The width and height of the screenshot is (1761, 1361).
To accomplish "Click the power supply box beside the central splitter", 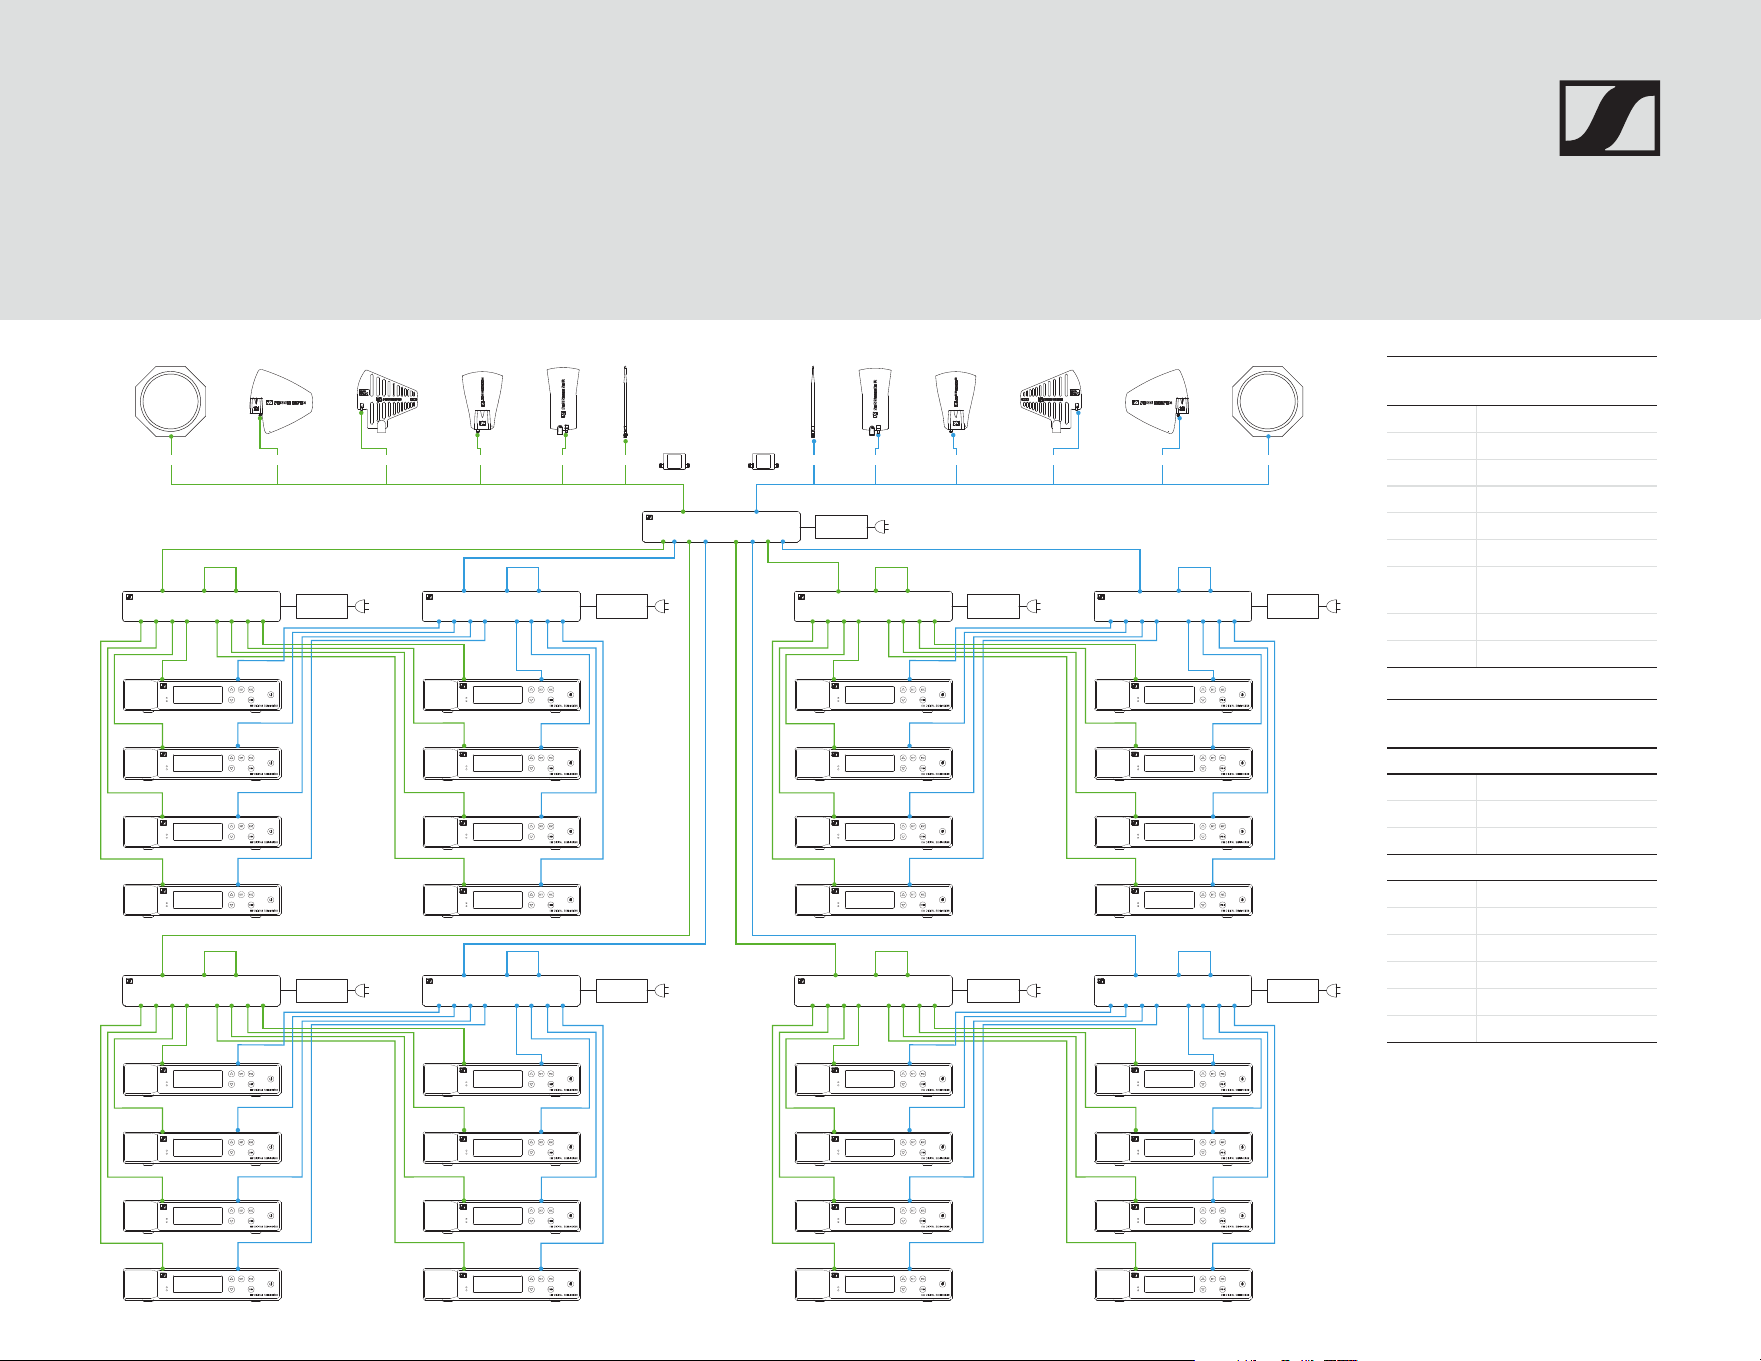I will pyautogui.click(x=841, y=527).
